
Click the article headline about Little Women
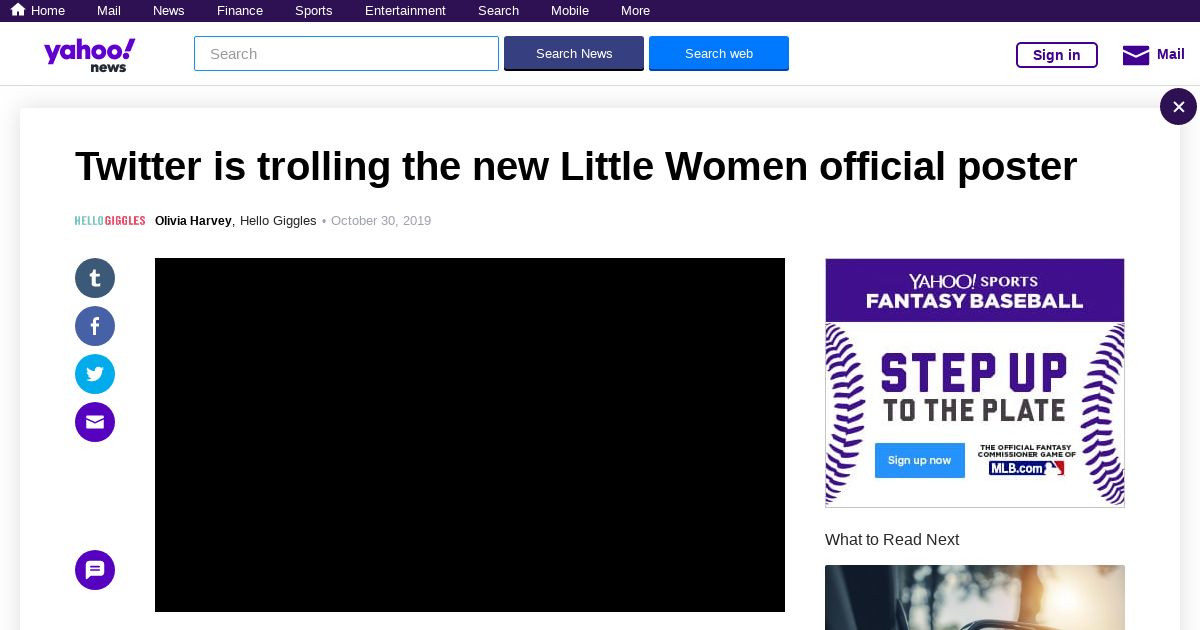tap(576, 166)
